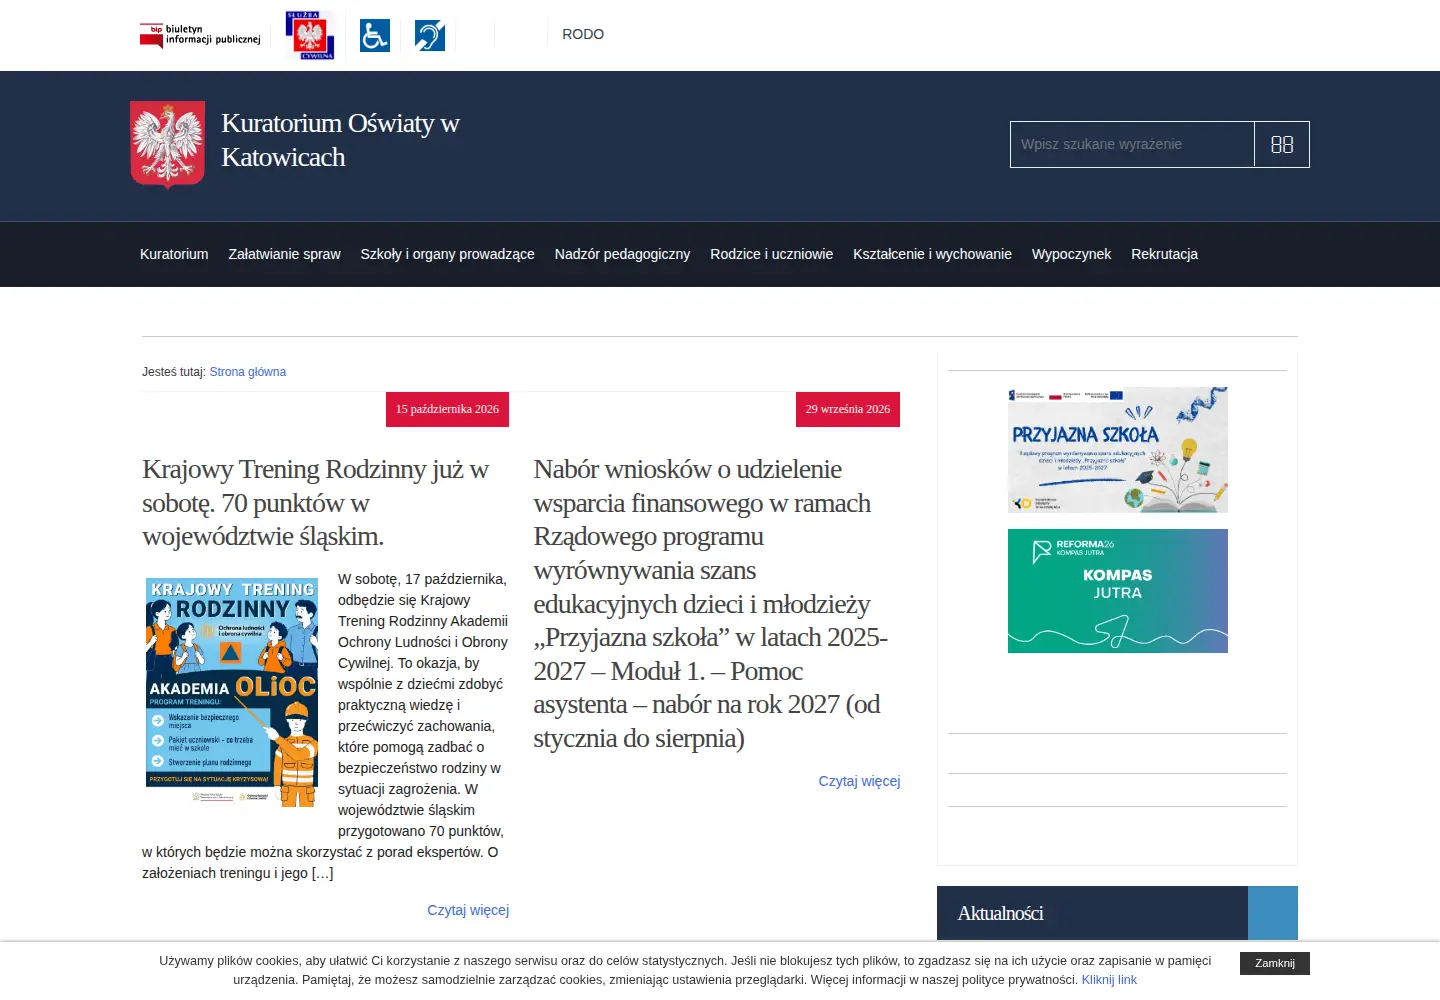Open the Krajowy Trening Rodzinny article headline
Screen dimensions: 1440x1000
pos(315,503)
